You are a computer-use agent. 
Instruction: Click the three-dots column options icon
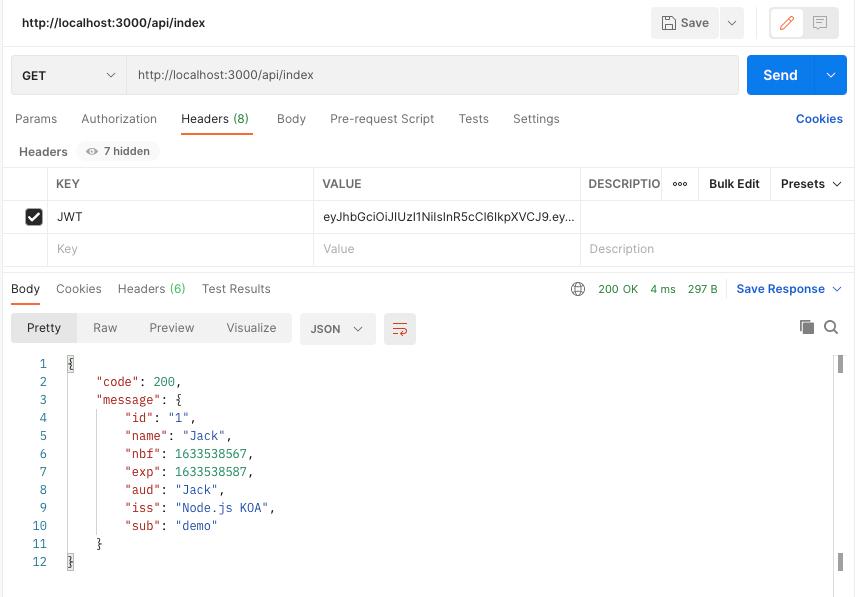pos(680,184)
